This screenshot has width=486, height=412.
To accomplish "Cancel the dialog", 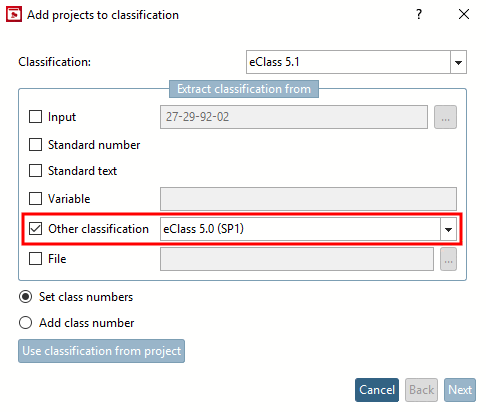I will [x=377, y=390].
